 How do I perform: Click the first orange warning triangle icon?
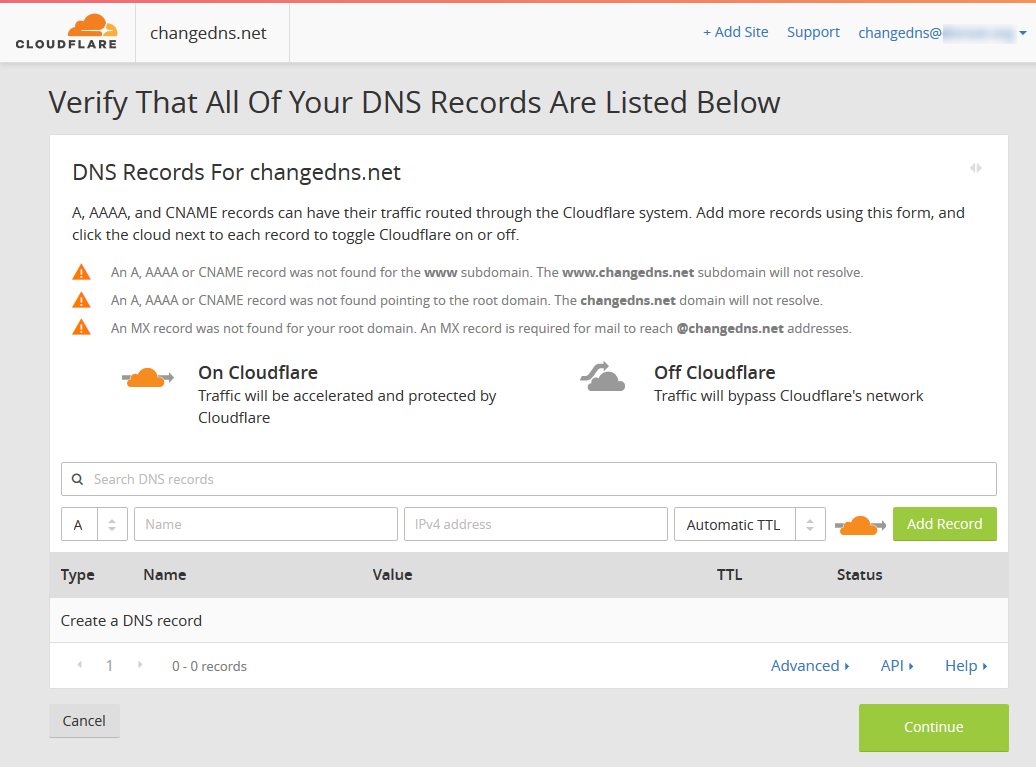(x=81, y=272)
